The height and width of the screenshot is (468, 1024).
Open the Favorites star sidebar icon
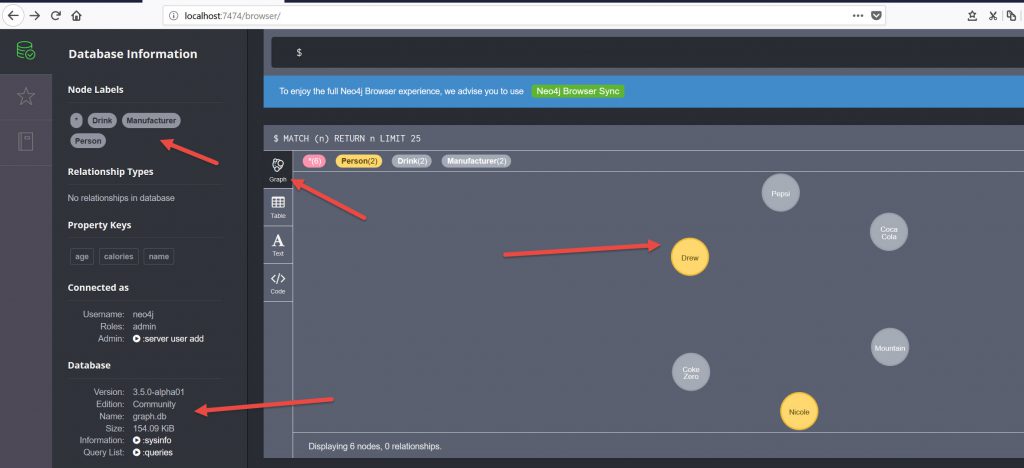tap(26, 97)
